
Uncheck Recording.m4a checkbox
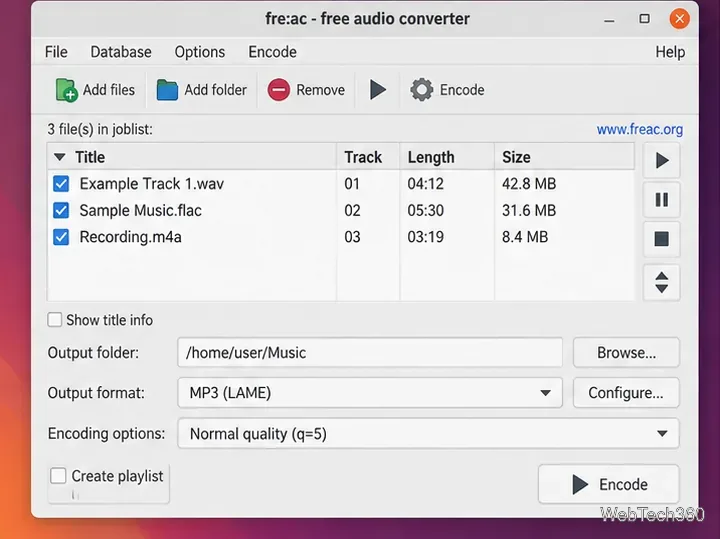61,237
